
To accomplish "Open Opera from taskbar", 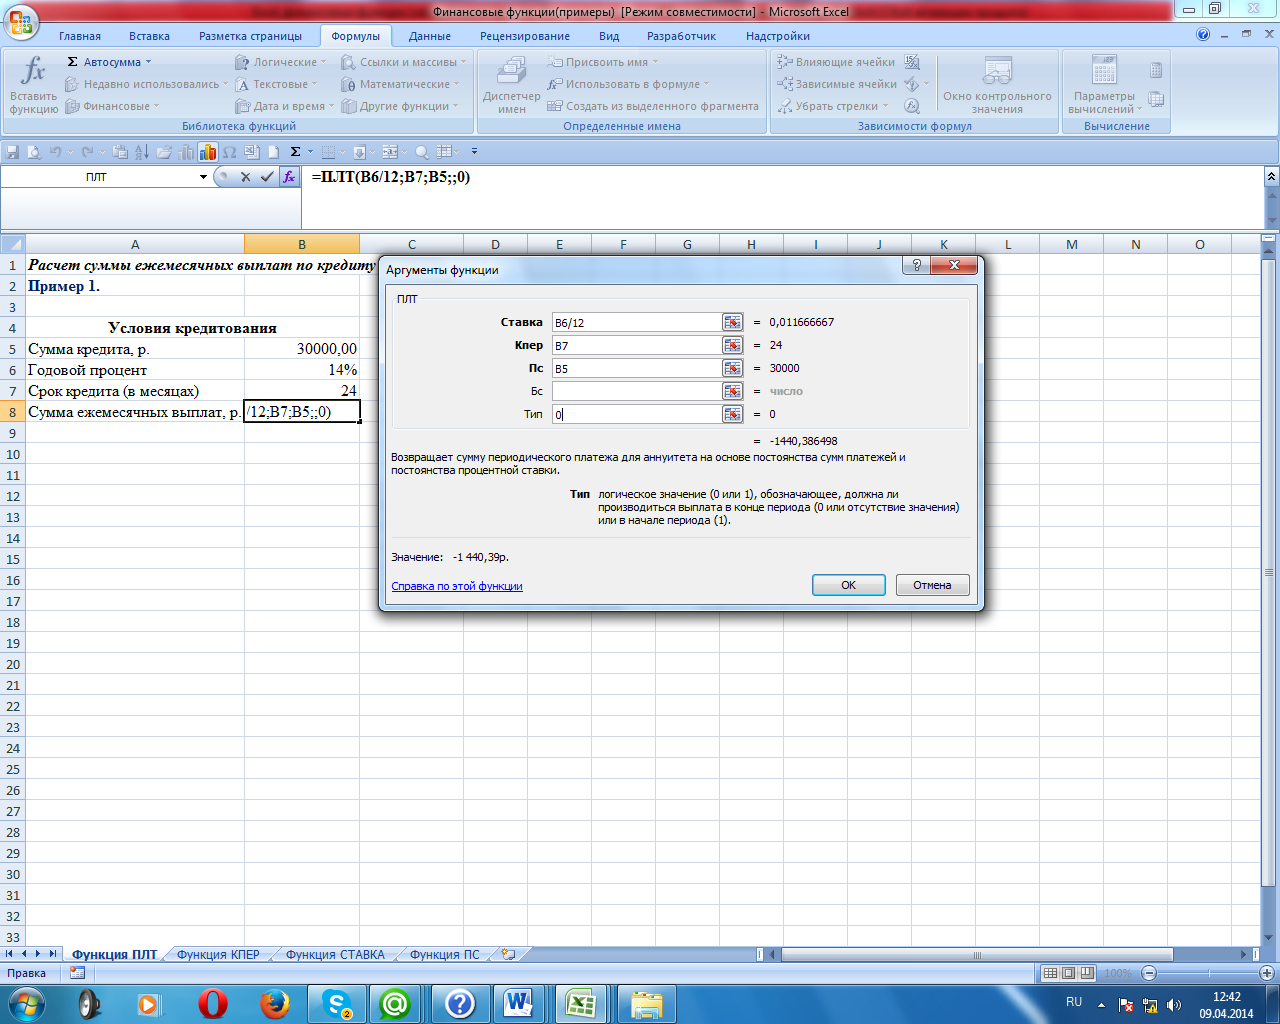I will (x=213, y=1003).
